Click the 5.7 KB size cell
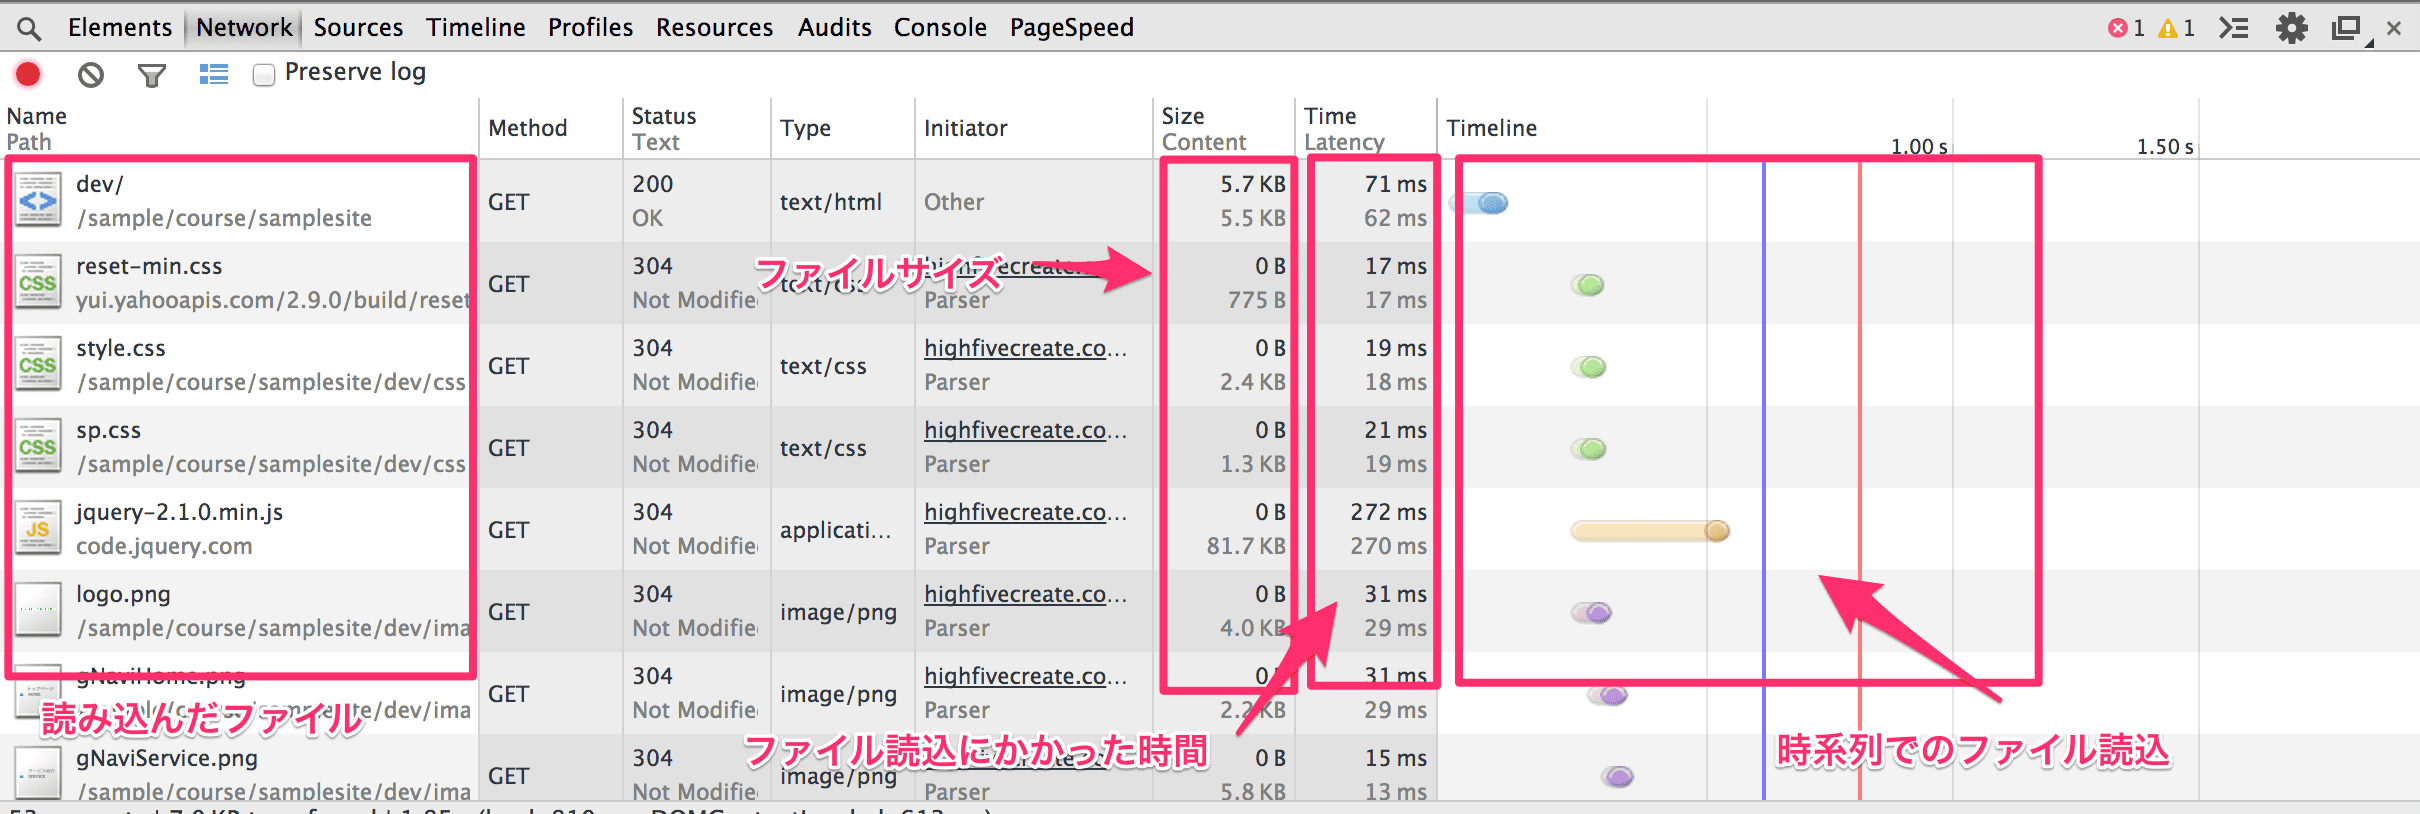2420x814 pixels. 1253,184
